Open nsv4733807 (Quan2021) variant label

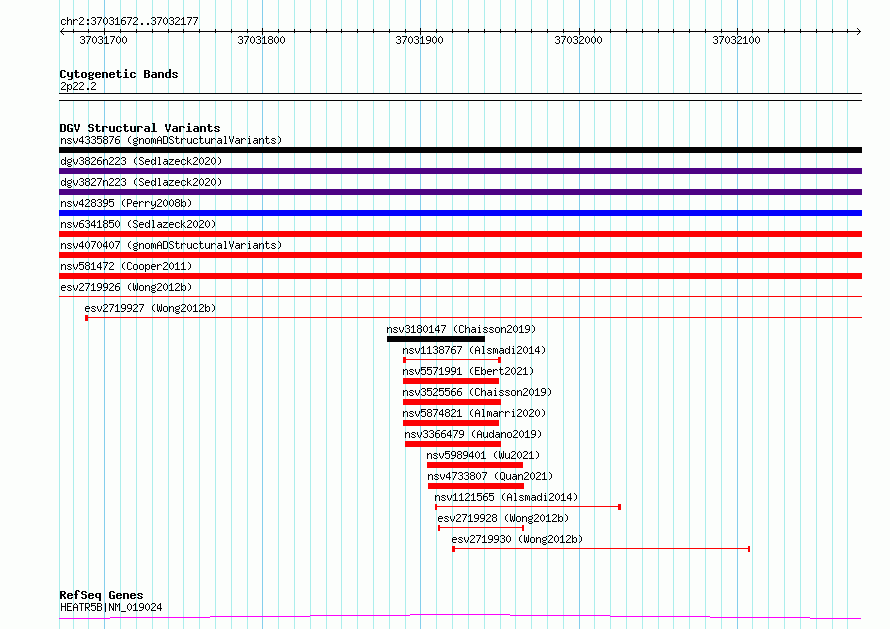coord(490,476)
